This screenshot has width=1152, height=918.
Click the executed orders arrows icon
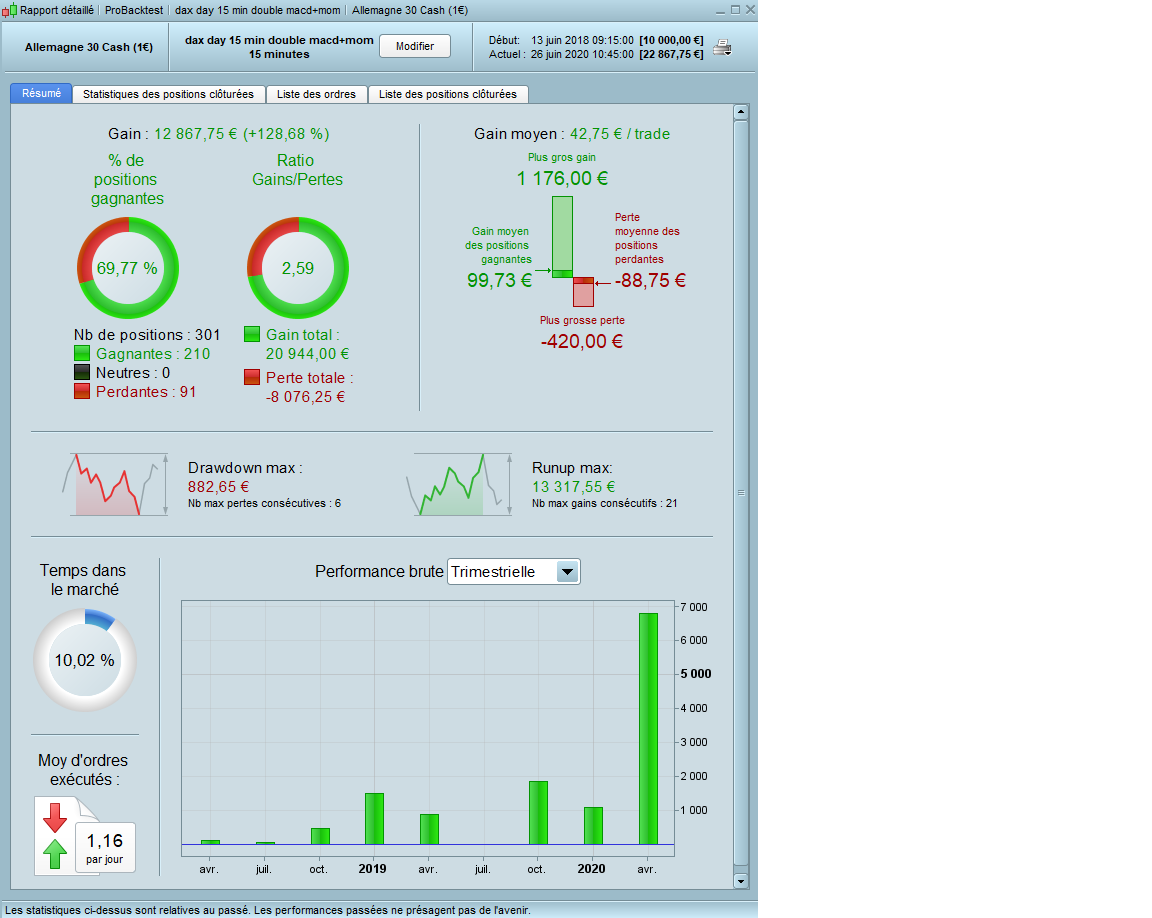click(x=55, y=836)
